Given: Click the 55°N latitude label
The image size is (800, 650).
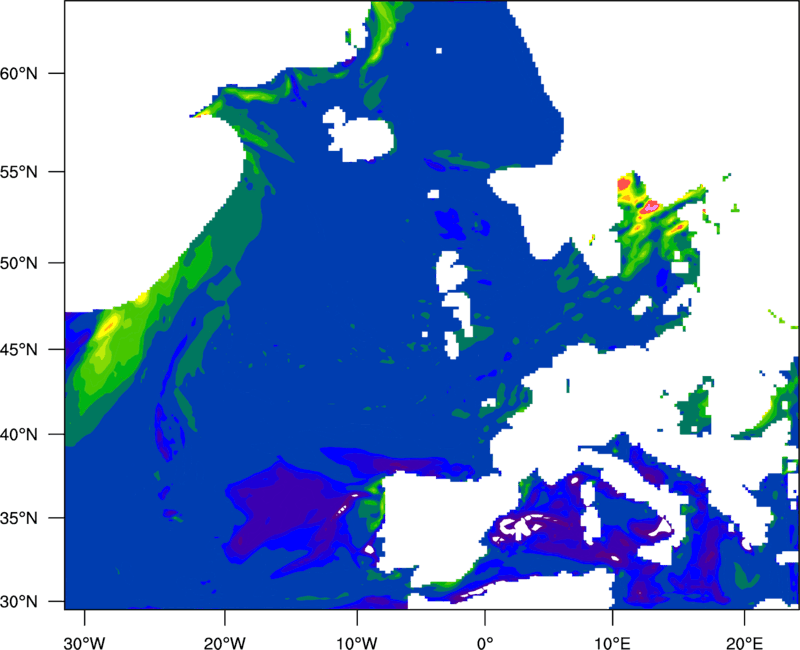Looking at the screenshot, I should pos(19,172).
